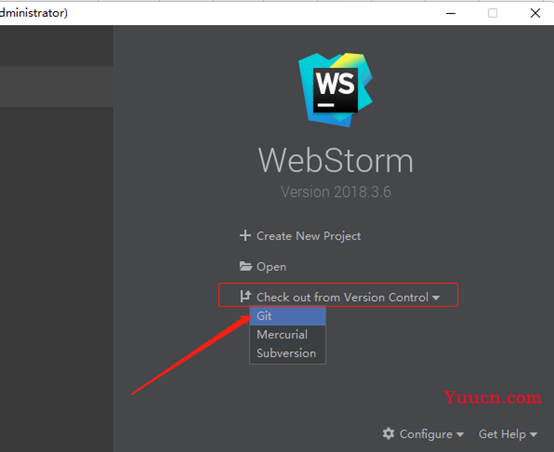
Task: Select Git from the dropdown
Action: coord(287,316)
